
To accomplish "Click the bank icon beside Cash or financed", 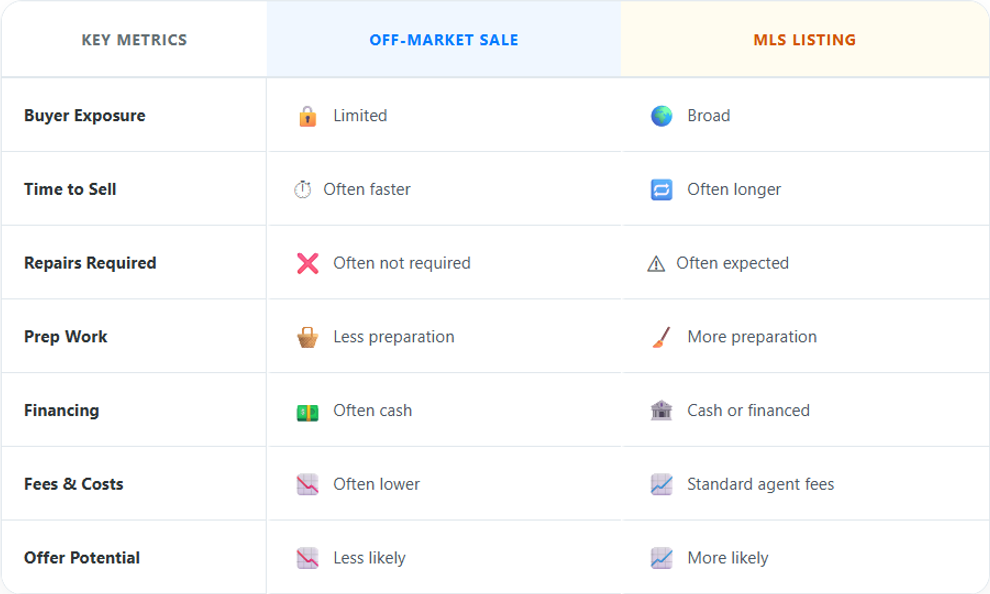I will [661, 411].
